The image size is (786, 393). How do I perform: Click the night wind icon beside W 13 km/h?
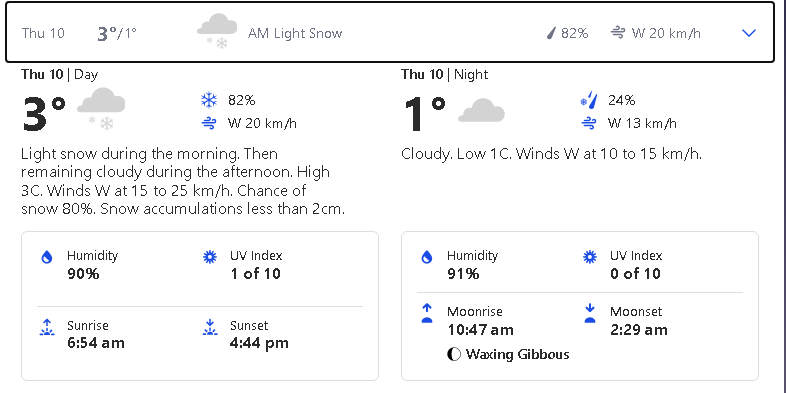pyautogui.click(x=589, y=123)
